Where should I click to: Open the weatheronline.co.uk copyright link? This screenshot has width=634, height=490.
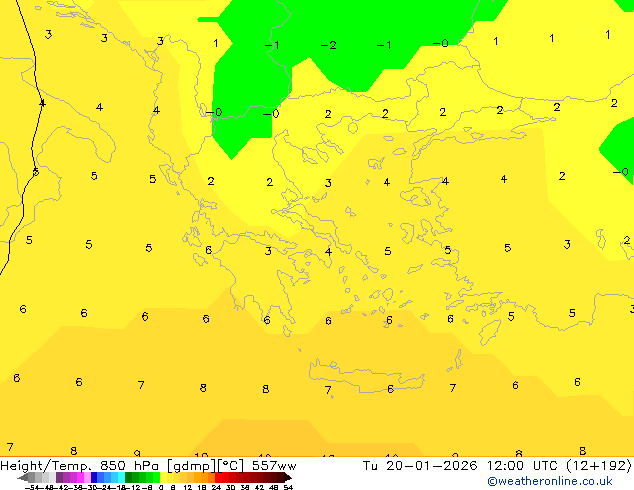pyautogui.click(x=550, y=481)
